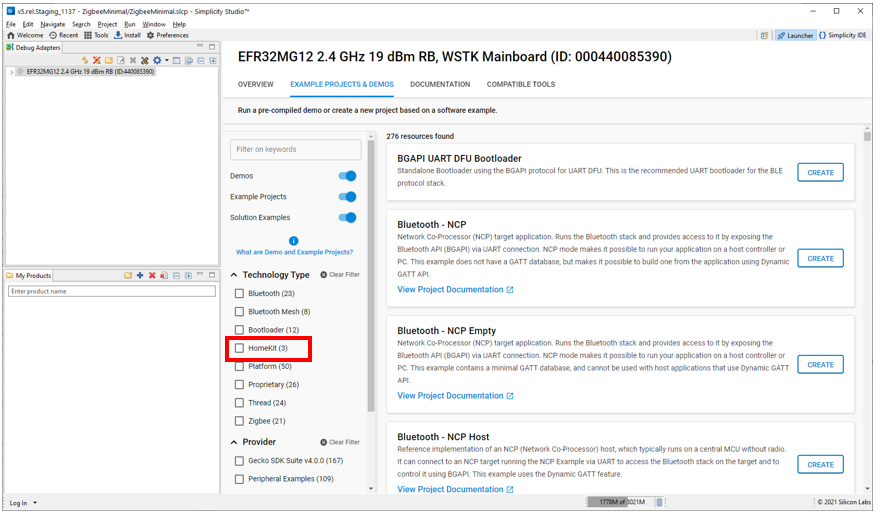Check Peripheral Examples (109) checkbox
Viewport: 878px width, 517px height.
[240, 479]
